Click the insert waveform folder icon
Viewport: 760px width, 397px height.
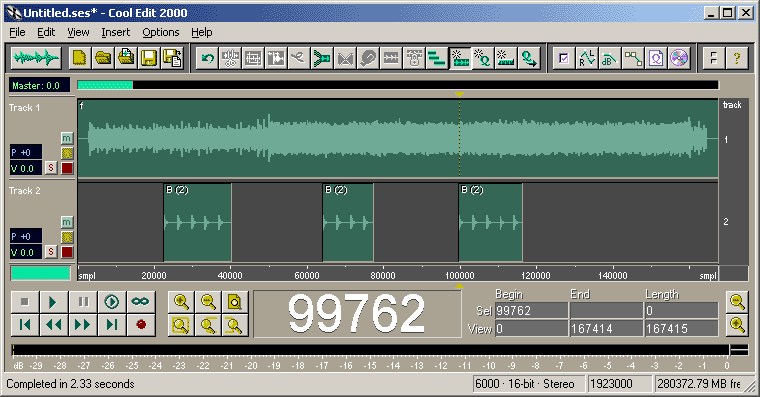click(126, 58)
